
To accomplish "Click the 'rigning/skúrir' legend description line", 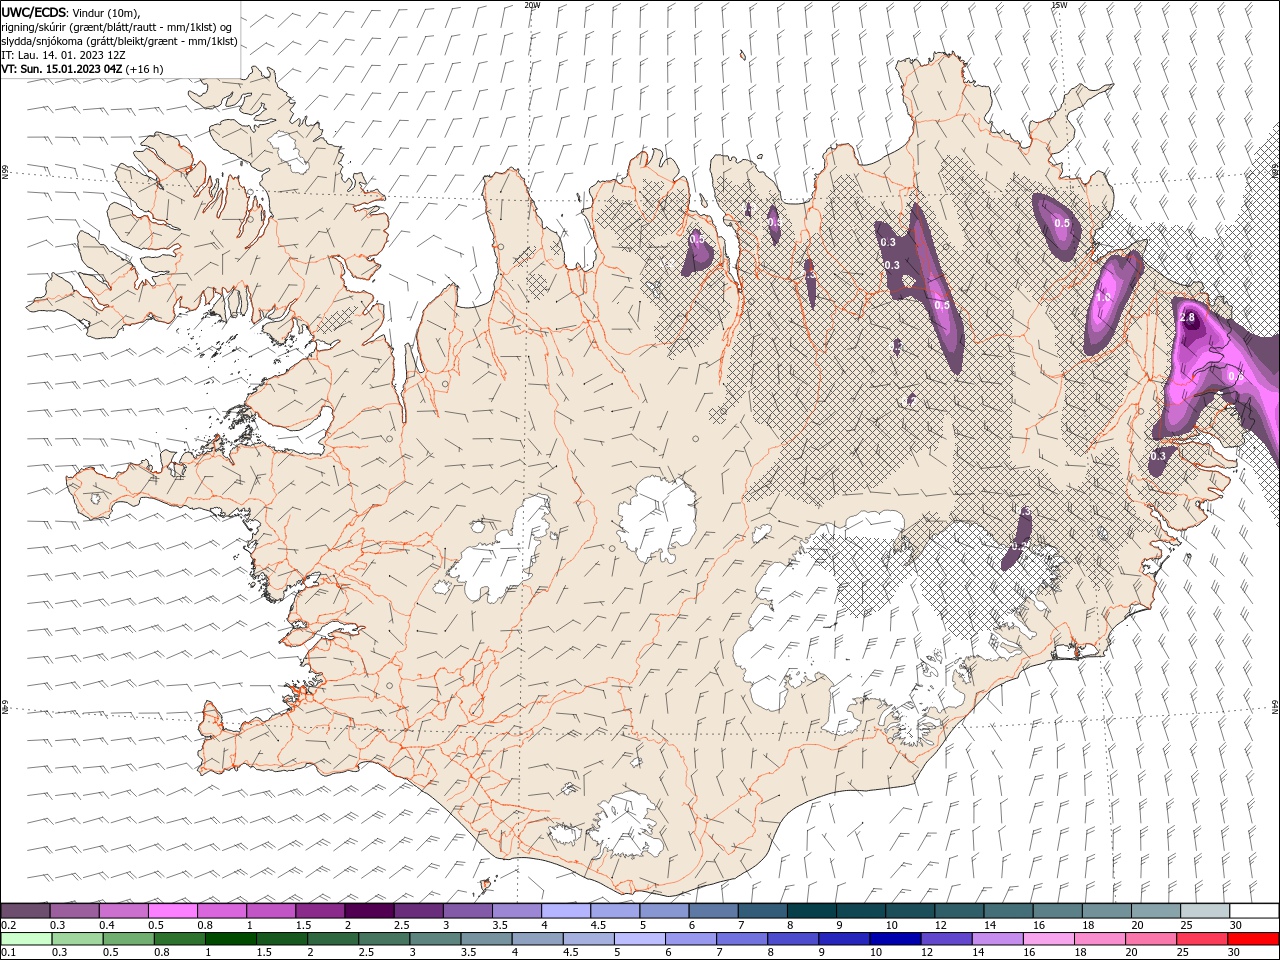I will point(117,27).
